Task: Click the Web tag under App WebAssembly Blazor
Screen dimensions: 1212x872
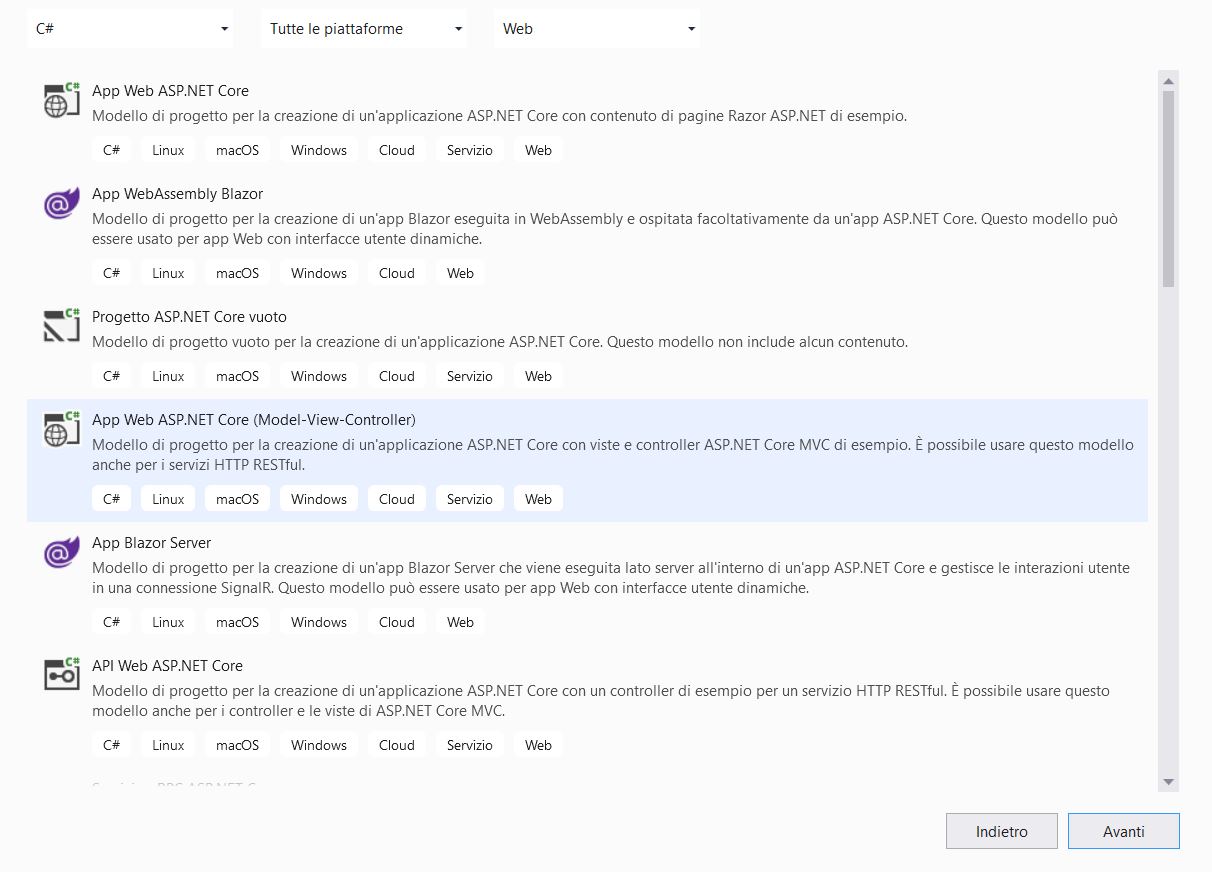Action: click(460, 273)
